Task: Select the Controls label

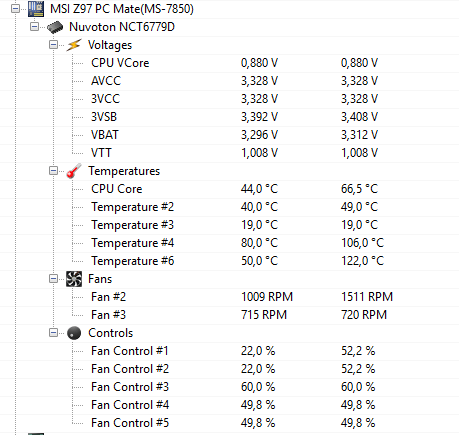Action: [x=111, y=333]
